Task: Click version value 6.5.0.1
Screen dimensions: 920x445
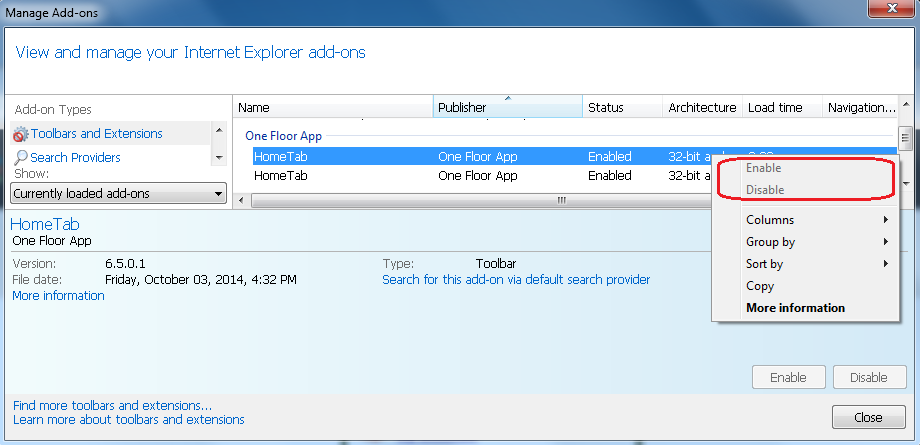Action: [x=125, y=264]
